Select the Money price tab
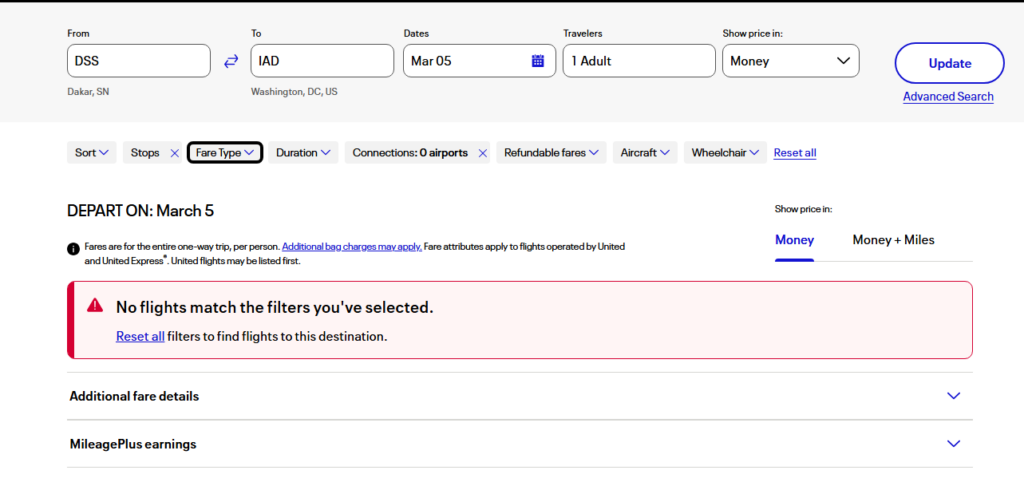Viewport: 1024px width, 478px height. (794, 240)
